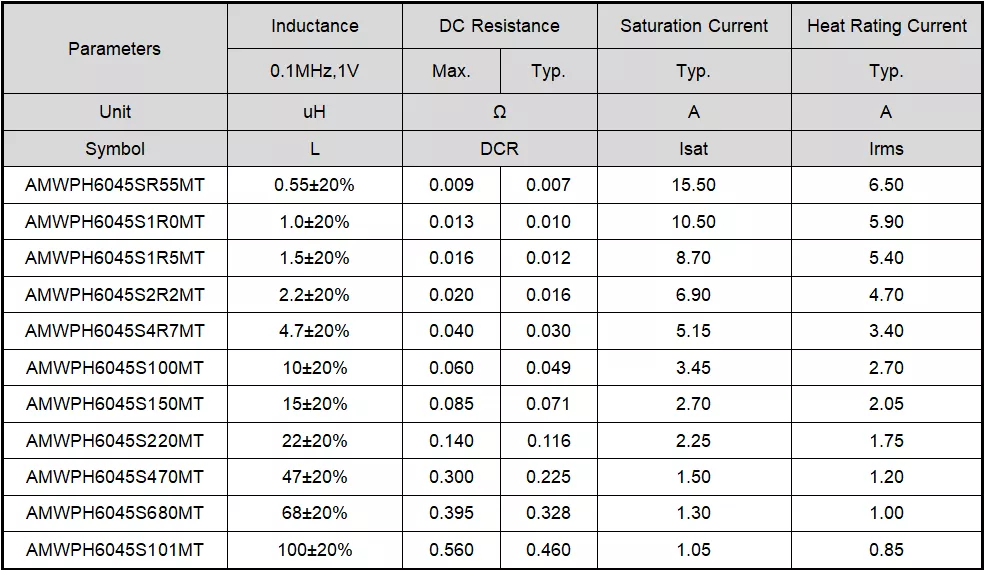This screenshot has height=570, width=984.
Task: Click the 100±20% inductance value
Action: pos(314,550)
